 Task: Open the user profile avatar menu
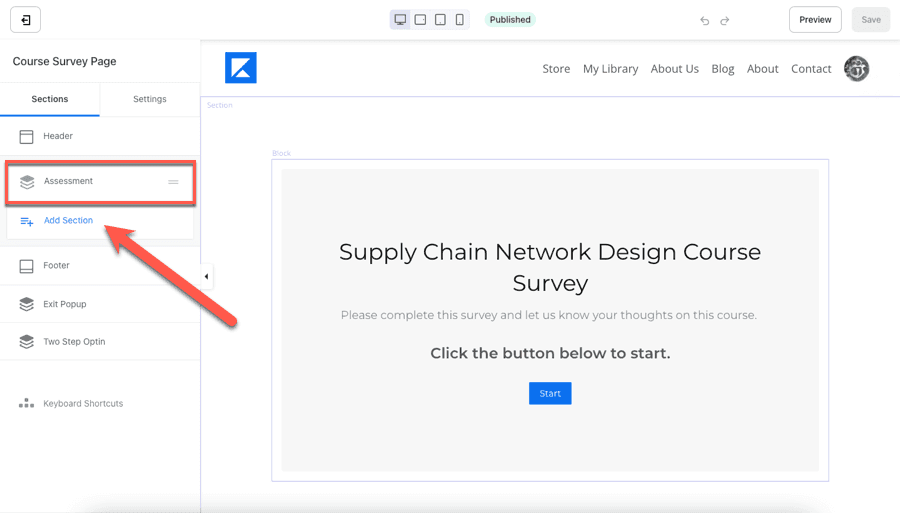point(856,68)
